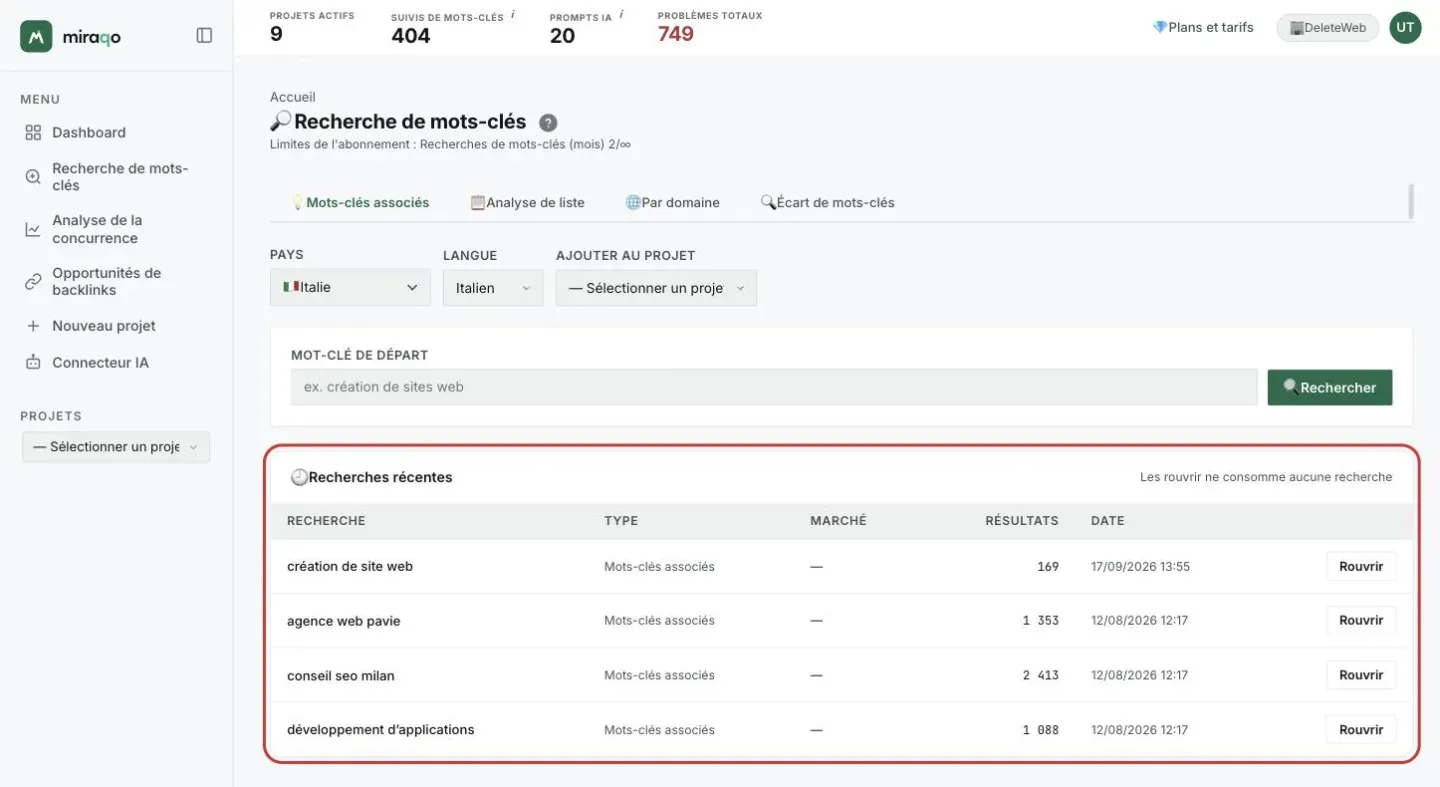Expand the Pays Italie dropdown
The width and height of the screenshot is (1440, 787).
tap(350, 287)
